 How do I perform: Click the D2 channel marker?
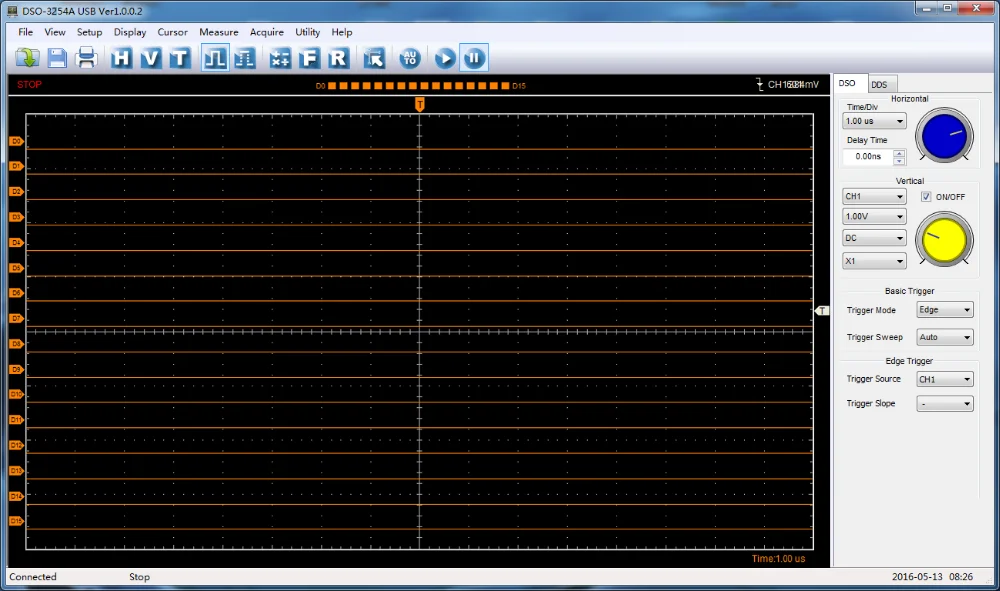click(17, 191)
